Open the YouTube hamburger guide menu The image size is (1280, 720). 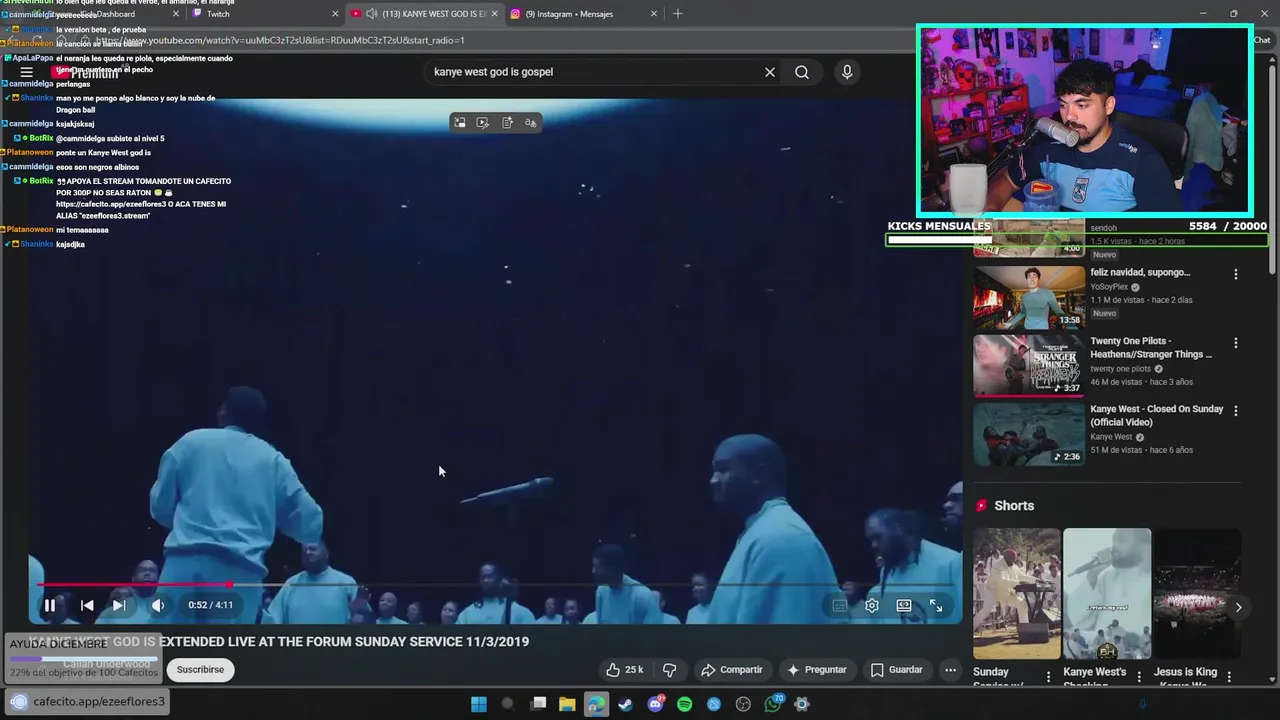(x=27, y=72)
